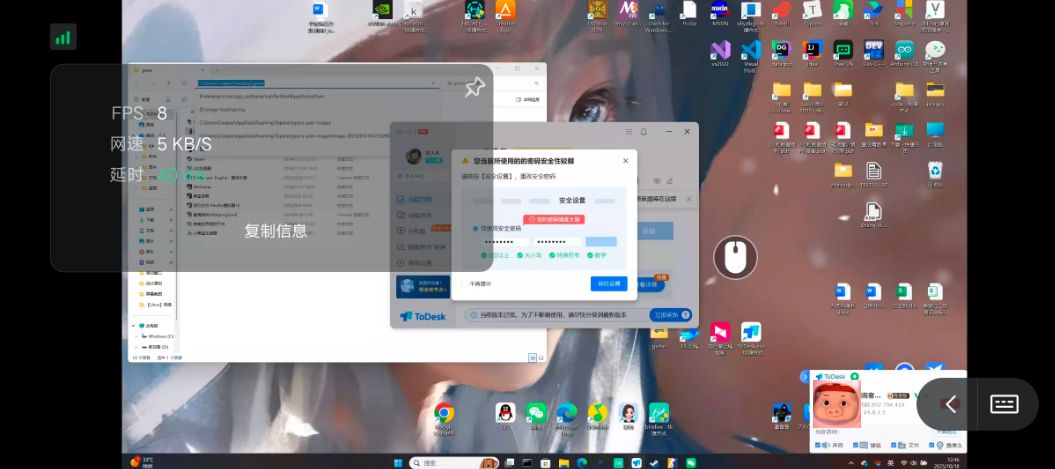Open IntelliJ idea desktop icon

pos(812,54)
